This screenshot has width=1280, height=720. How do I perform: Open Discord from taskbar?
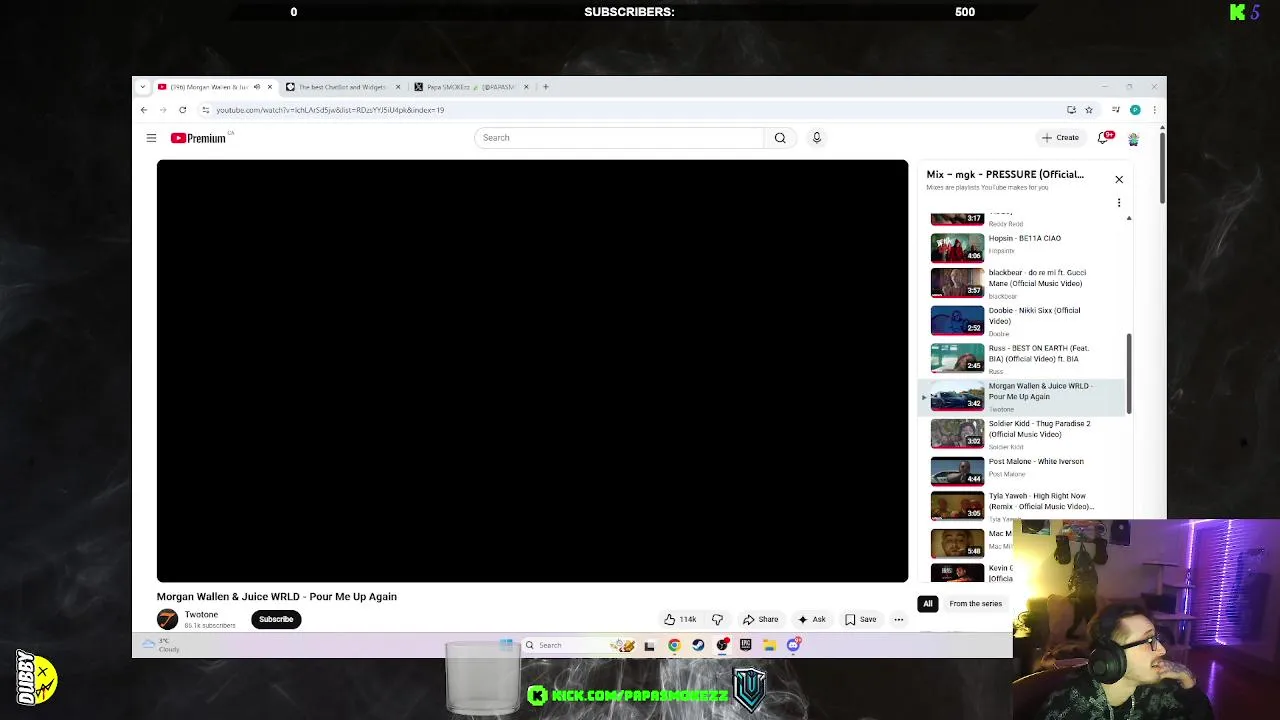794,645
